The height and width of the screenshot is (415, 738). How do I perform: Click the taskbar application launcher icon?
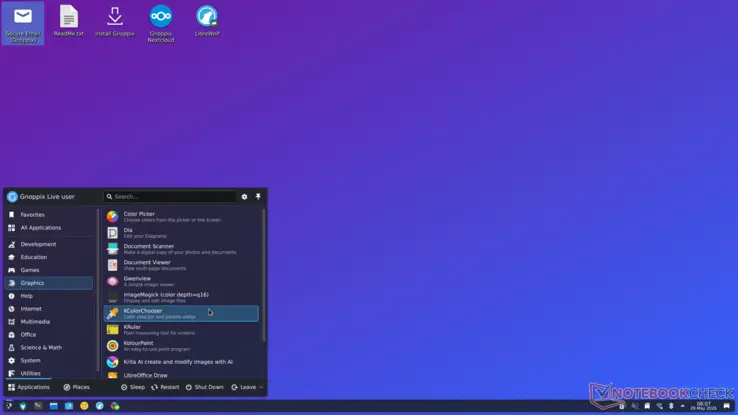pyautogui.click(x=8, y=406)
